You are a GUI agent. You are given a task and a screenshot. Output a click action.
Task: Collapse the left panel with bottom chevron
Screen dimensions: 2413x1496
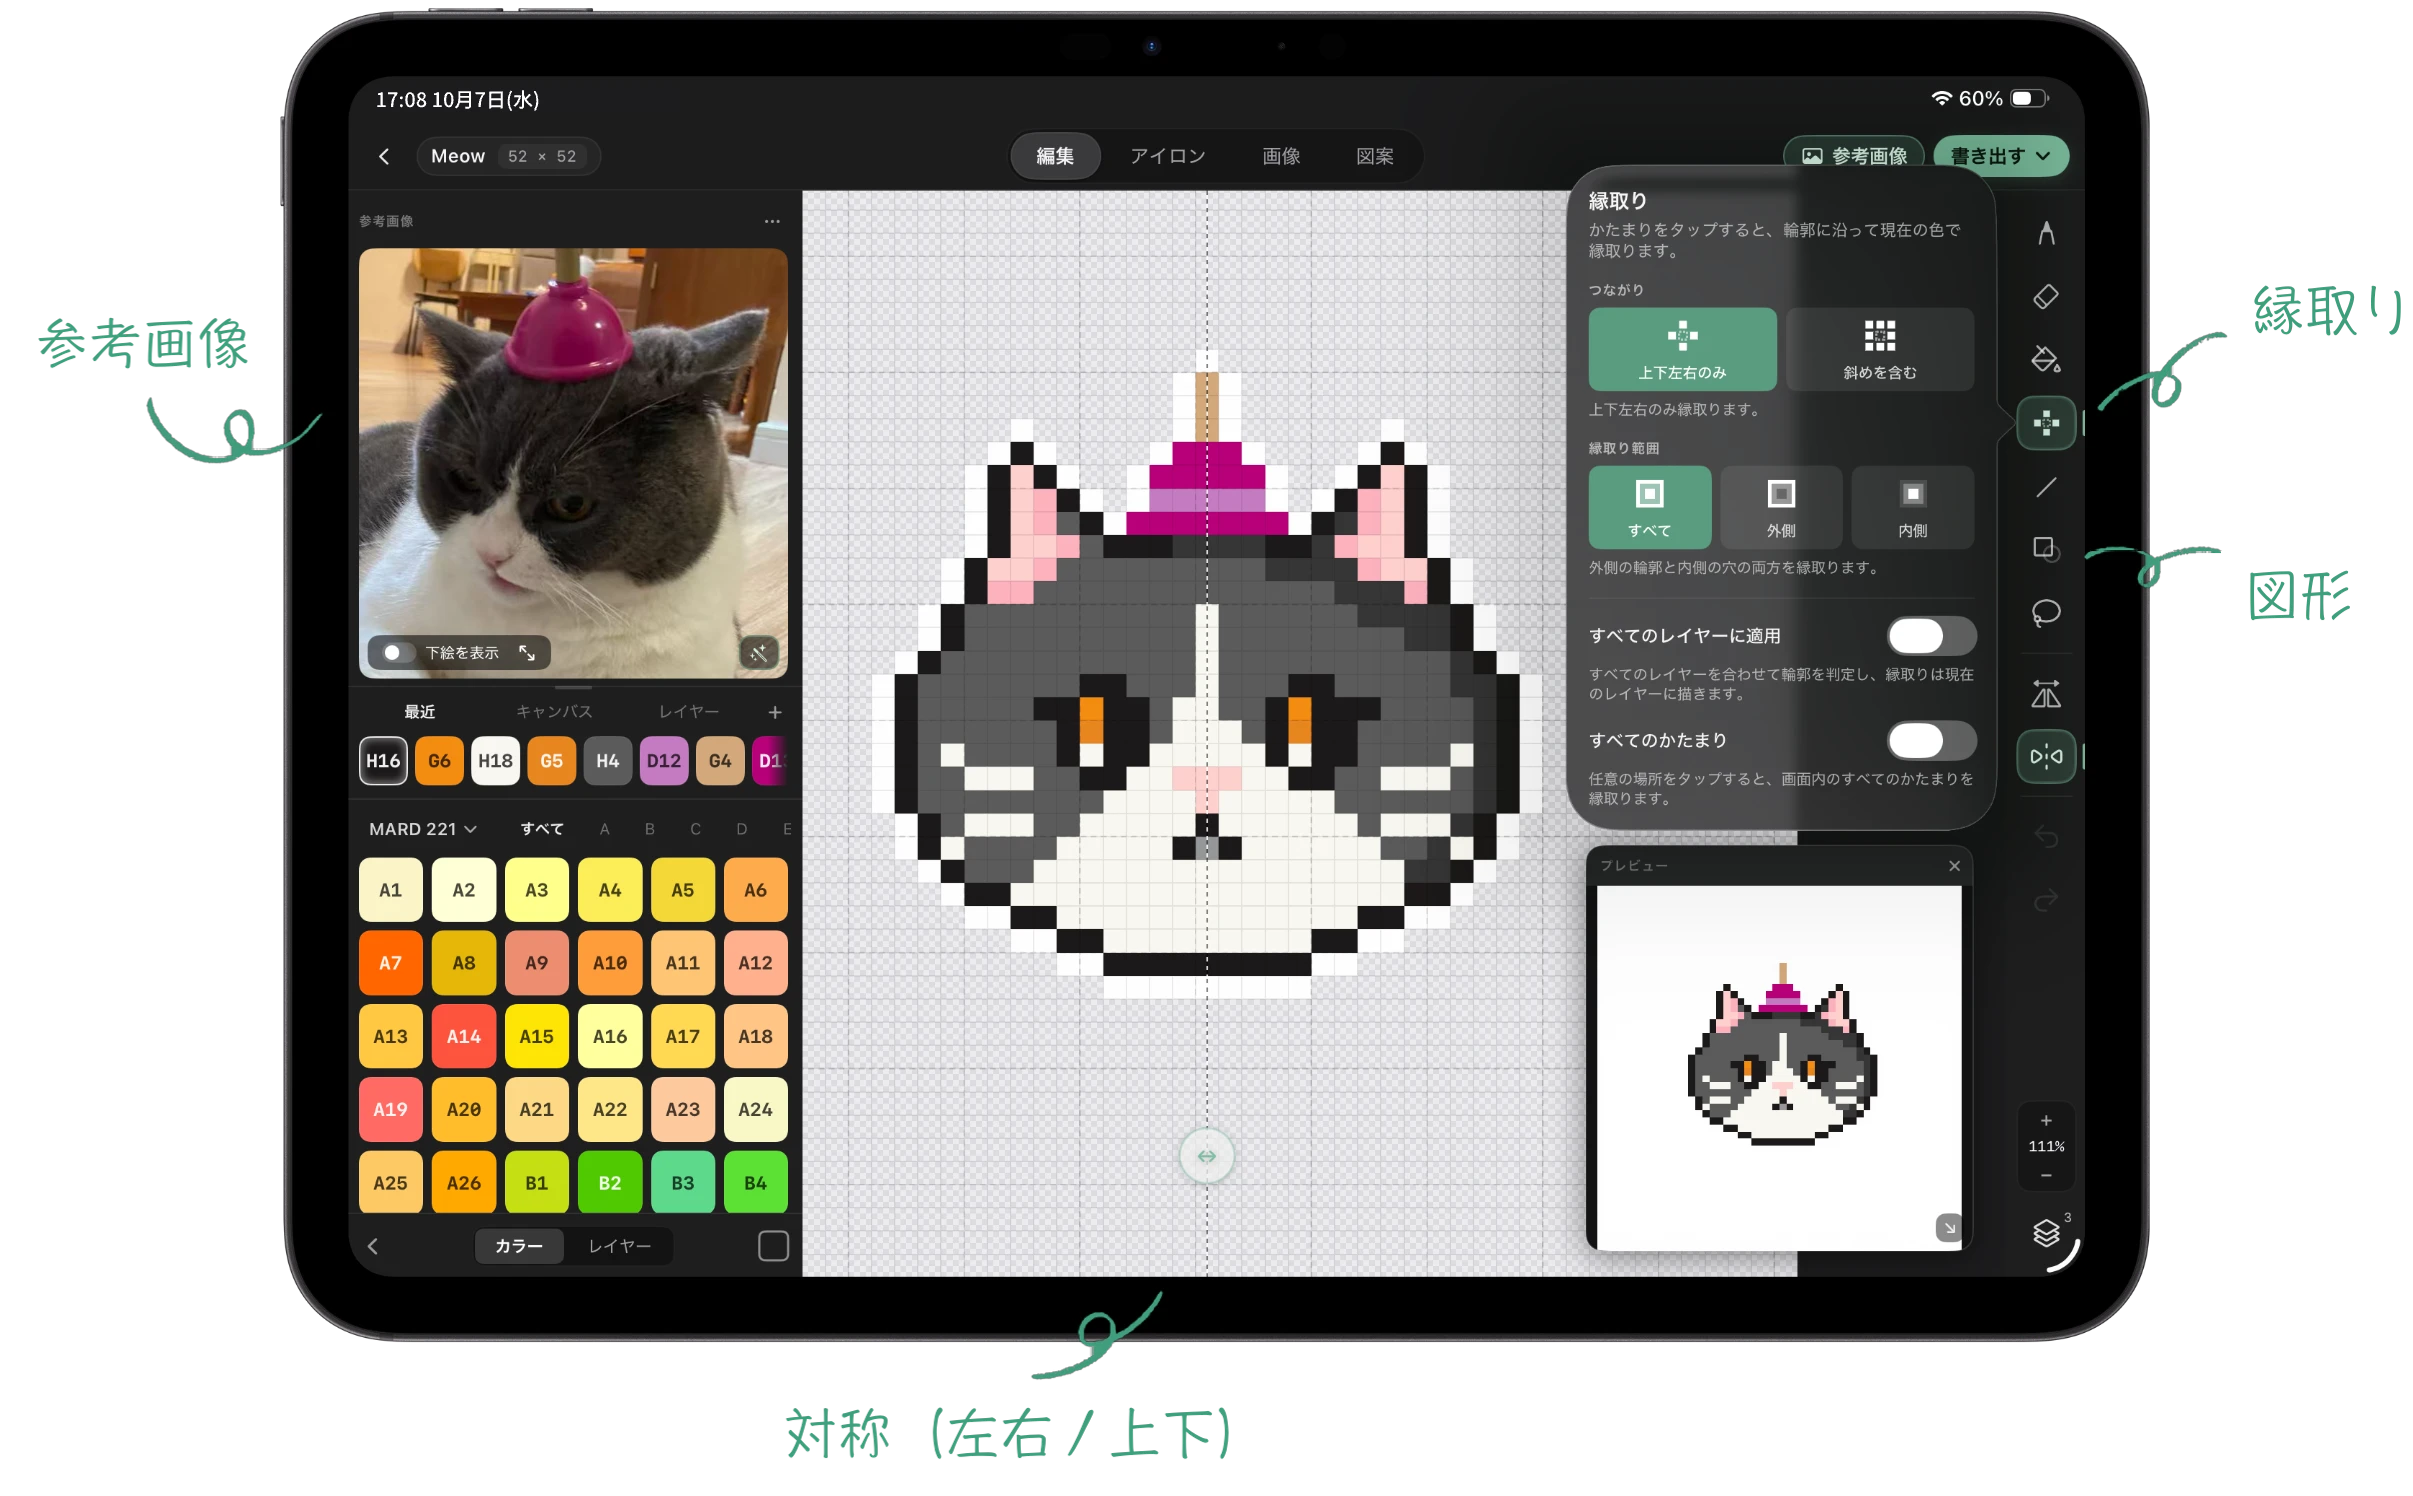[373, 1246]
